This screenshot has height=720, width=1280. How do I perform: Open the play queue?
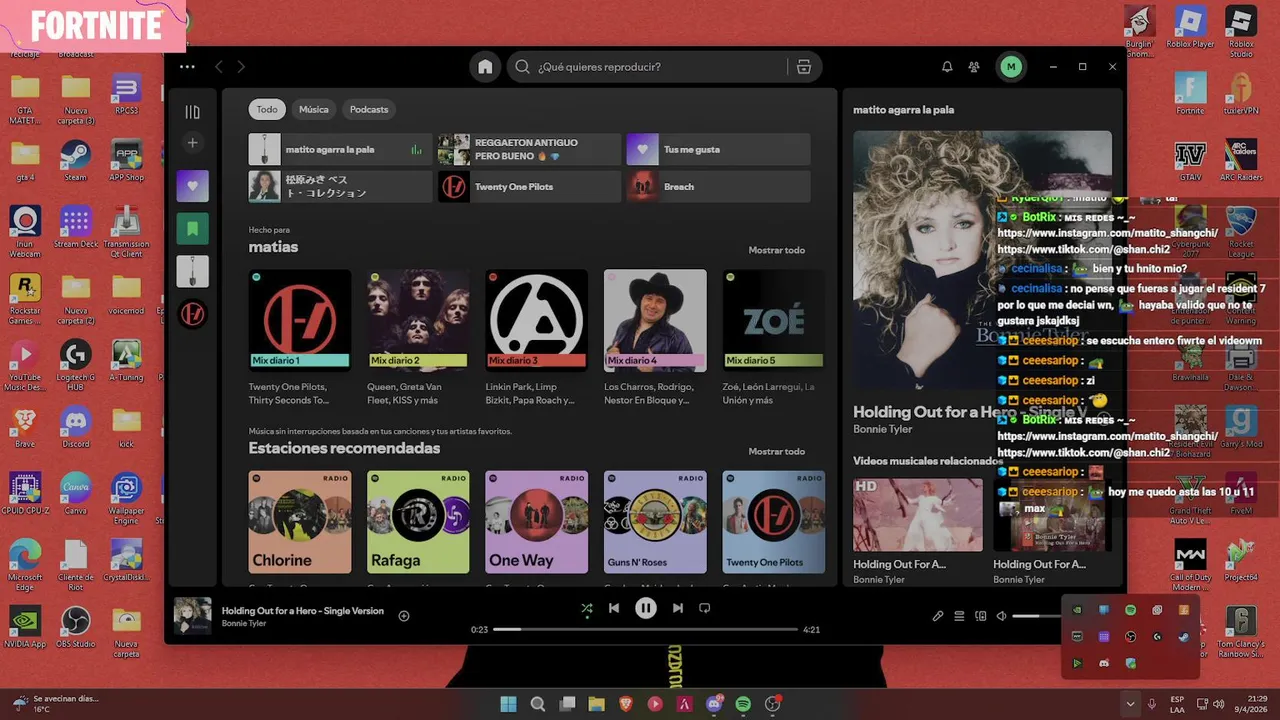pos(959,616)
